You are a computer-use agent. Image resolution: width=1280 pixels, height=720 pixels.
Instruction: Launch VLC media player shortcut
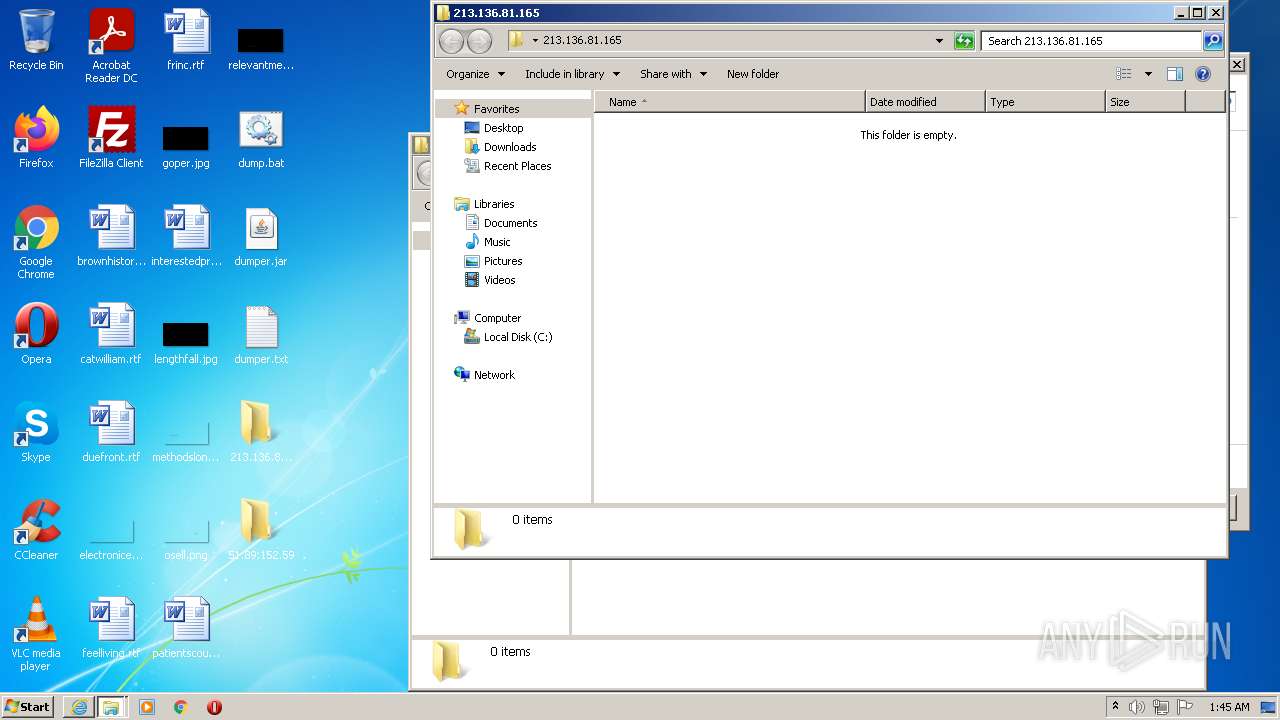[x=36, y=634]
